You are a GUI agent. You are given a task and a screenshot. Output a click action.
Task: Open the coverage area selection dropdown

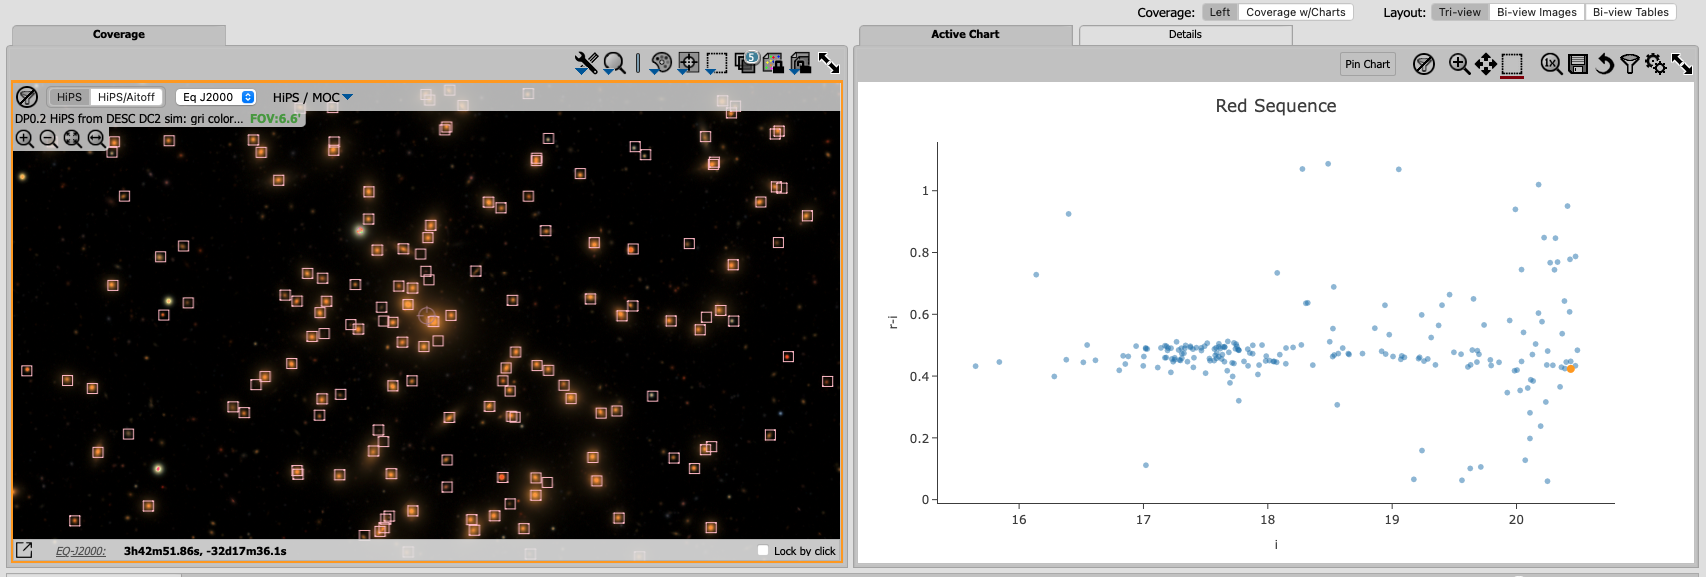pos(717,63)
